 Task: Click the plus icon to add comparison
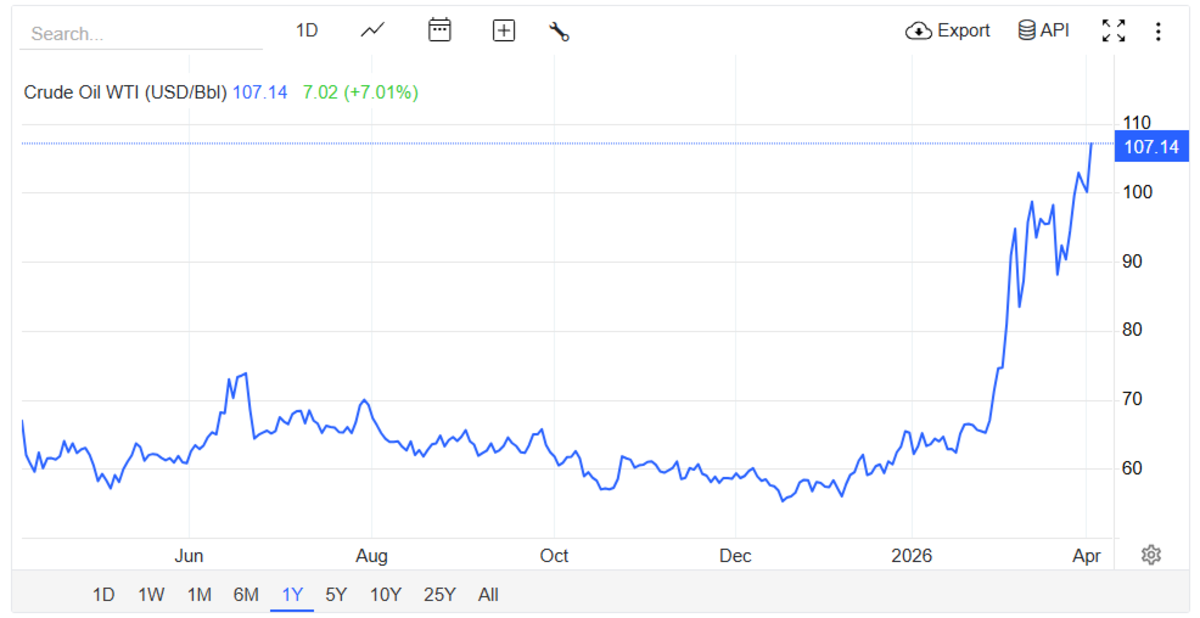[504, 31]
